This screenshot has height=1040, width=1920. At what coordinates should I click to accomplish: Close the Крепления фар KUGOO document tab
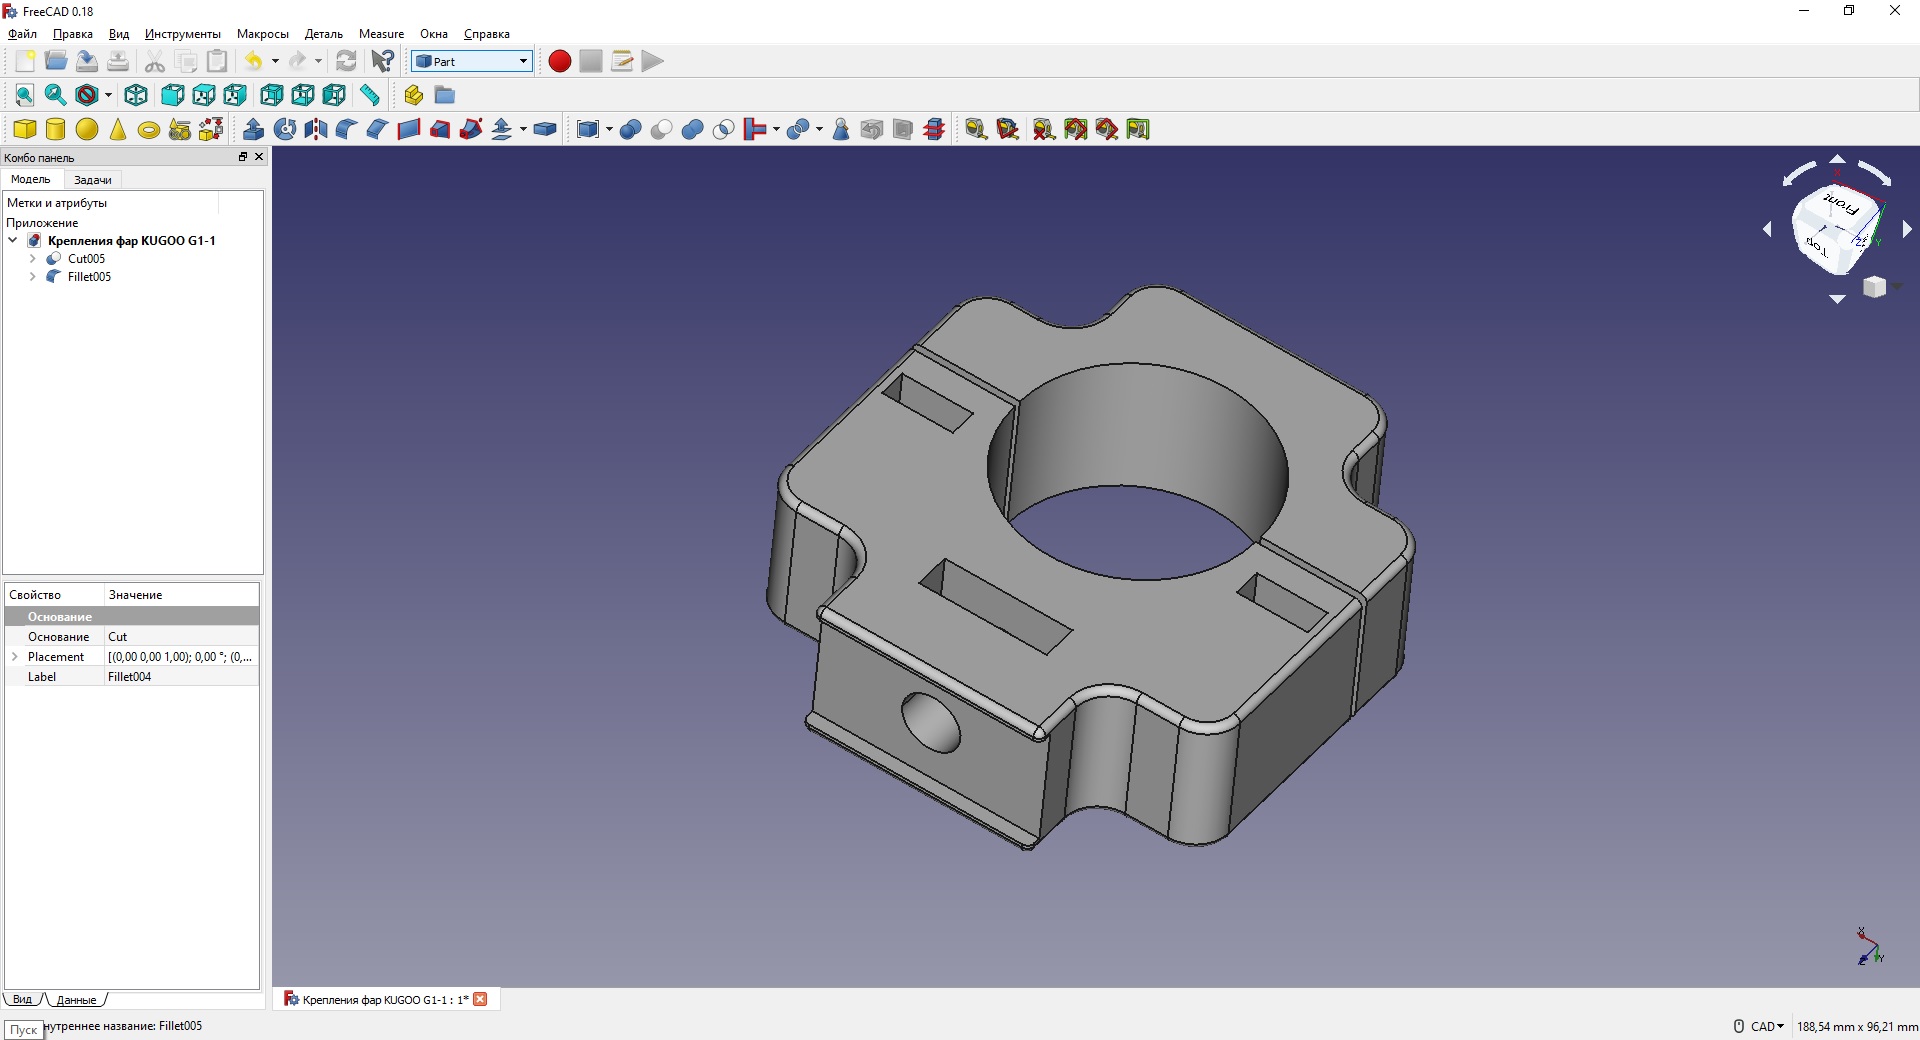point(481,999)
